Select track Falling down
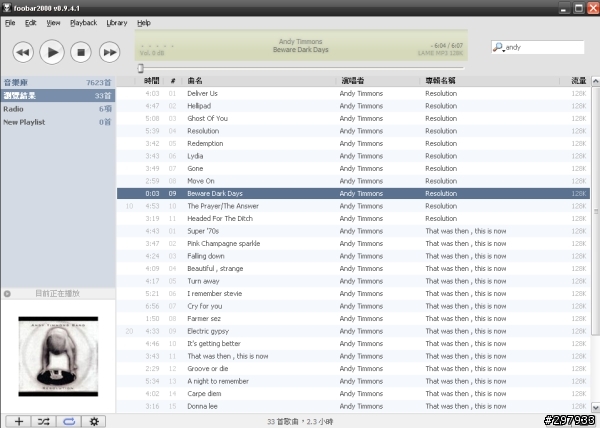This screenshot has height=428, width=600. click(353, 256)
